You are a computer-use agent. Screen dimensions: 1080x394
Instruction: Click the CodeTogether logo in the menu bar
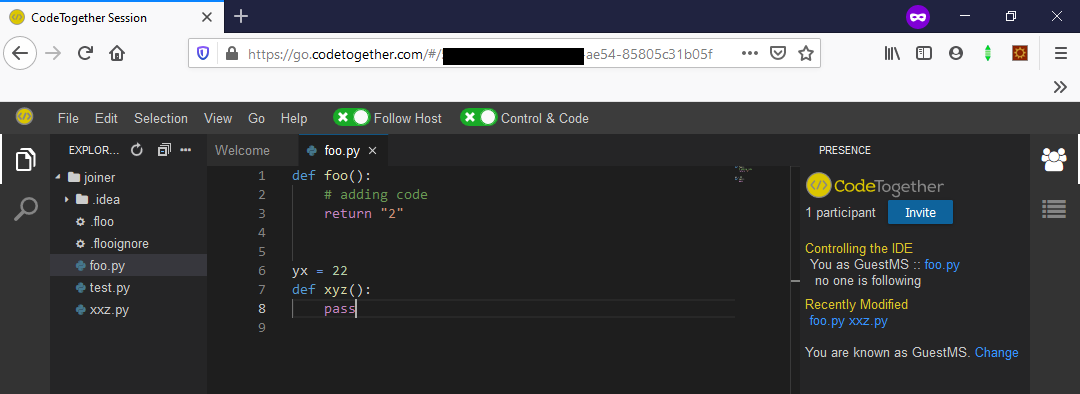click(25, 117)
